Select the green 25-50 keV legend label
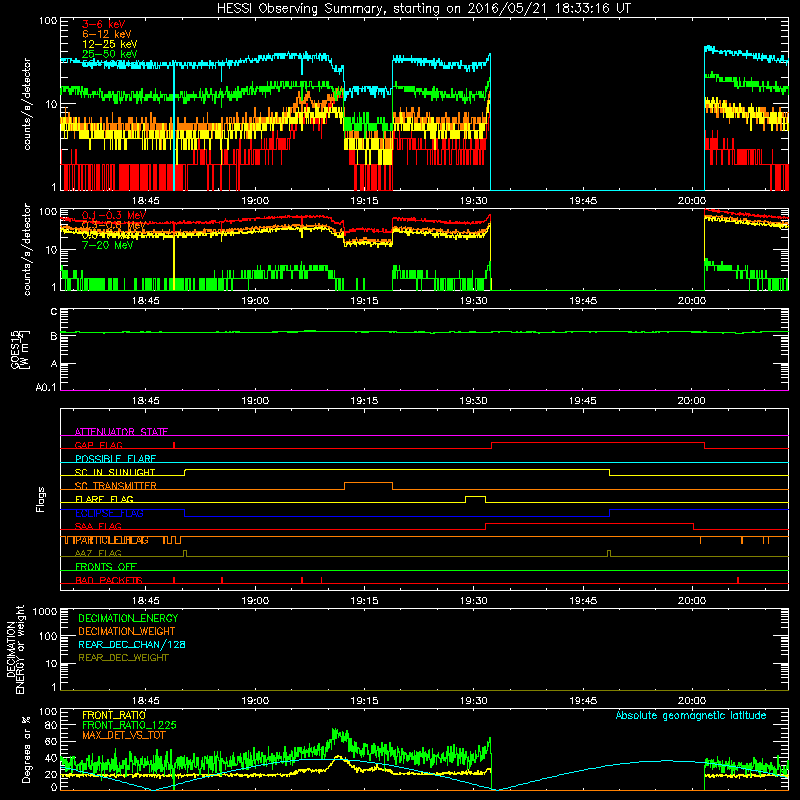The image size is (800, 800). coord(109,54)
